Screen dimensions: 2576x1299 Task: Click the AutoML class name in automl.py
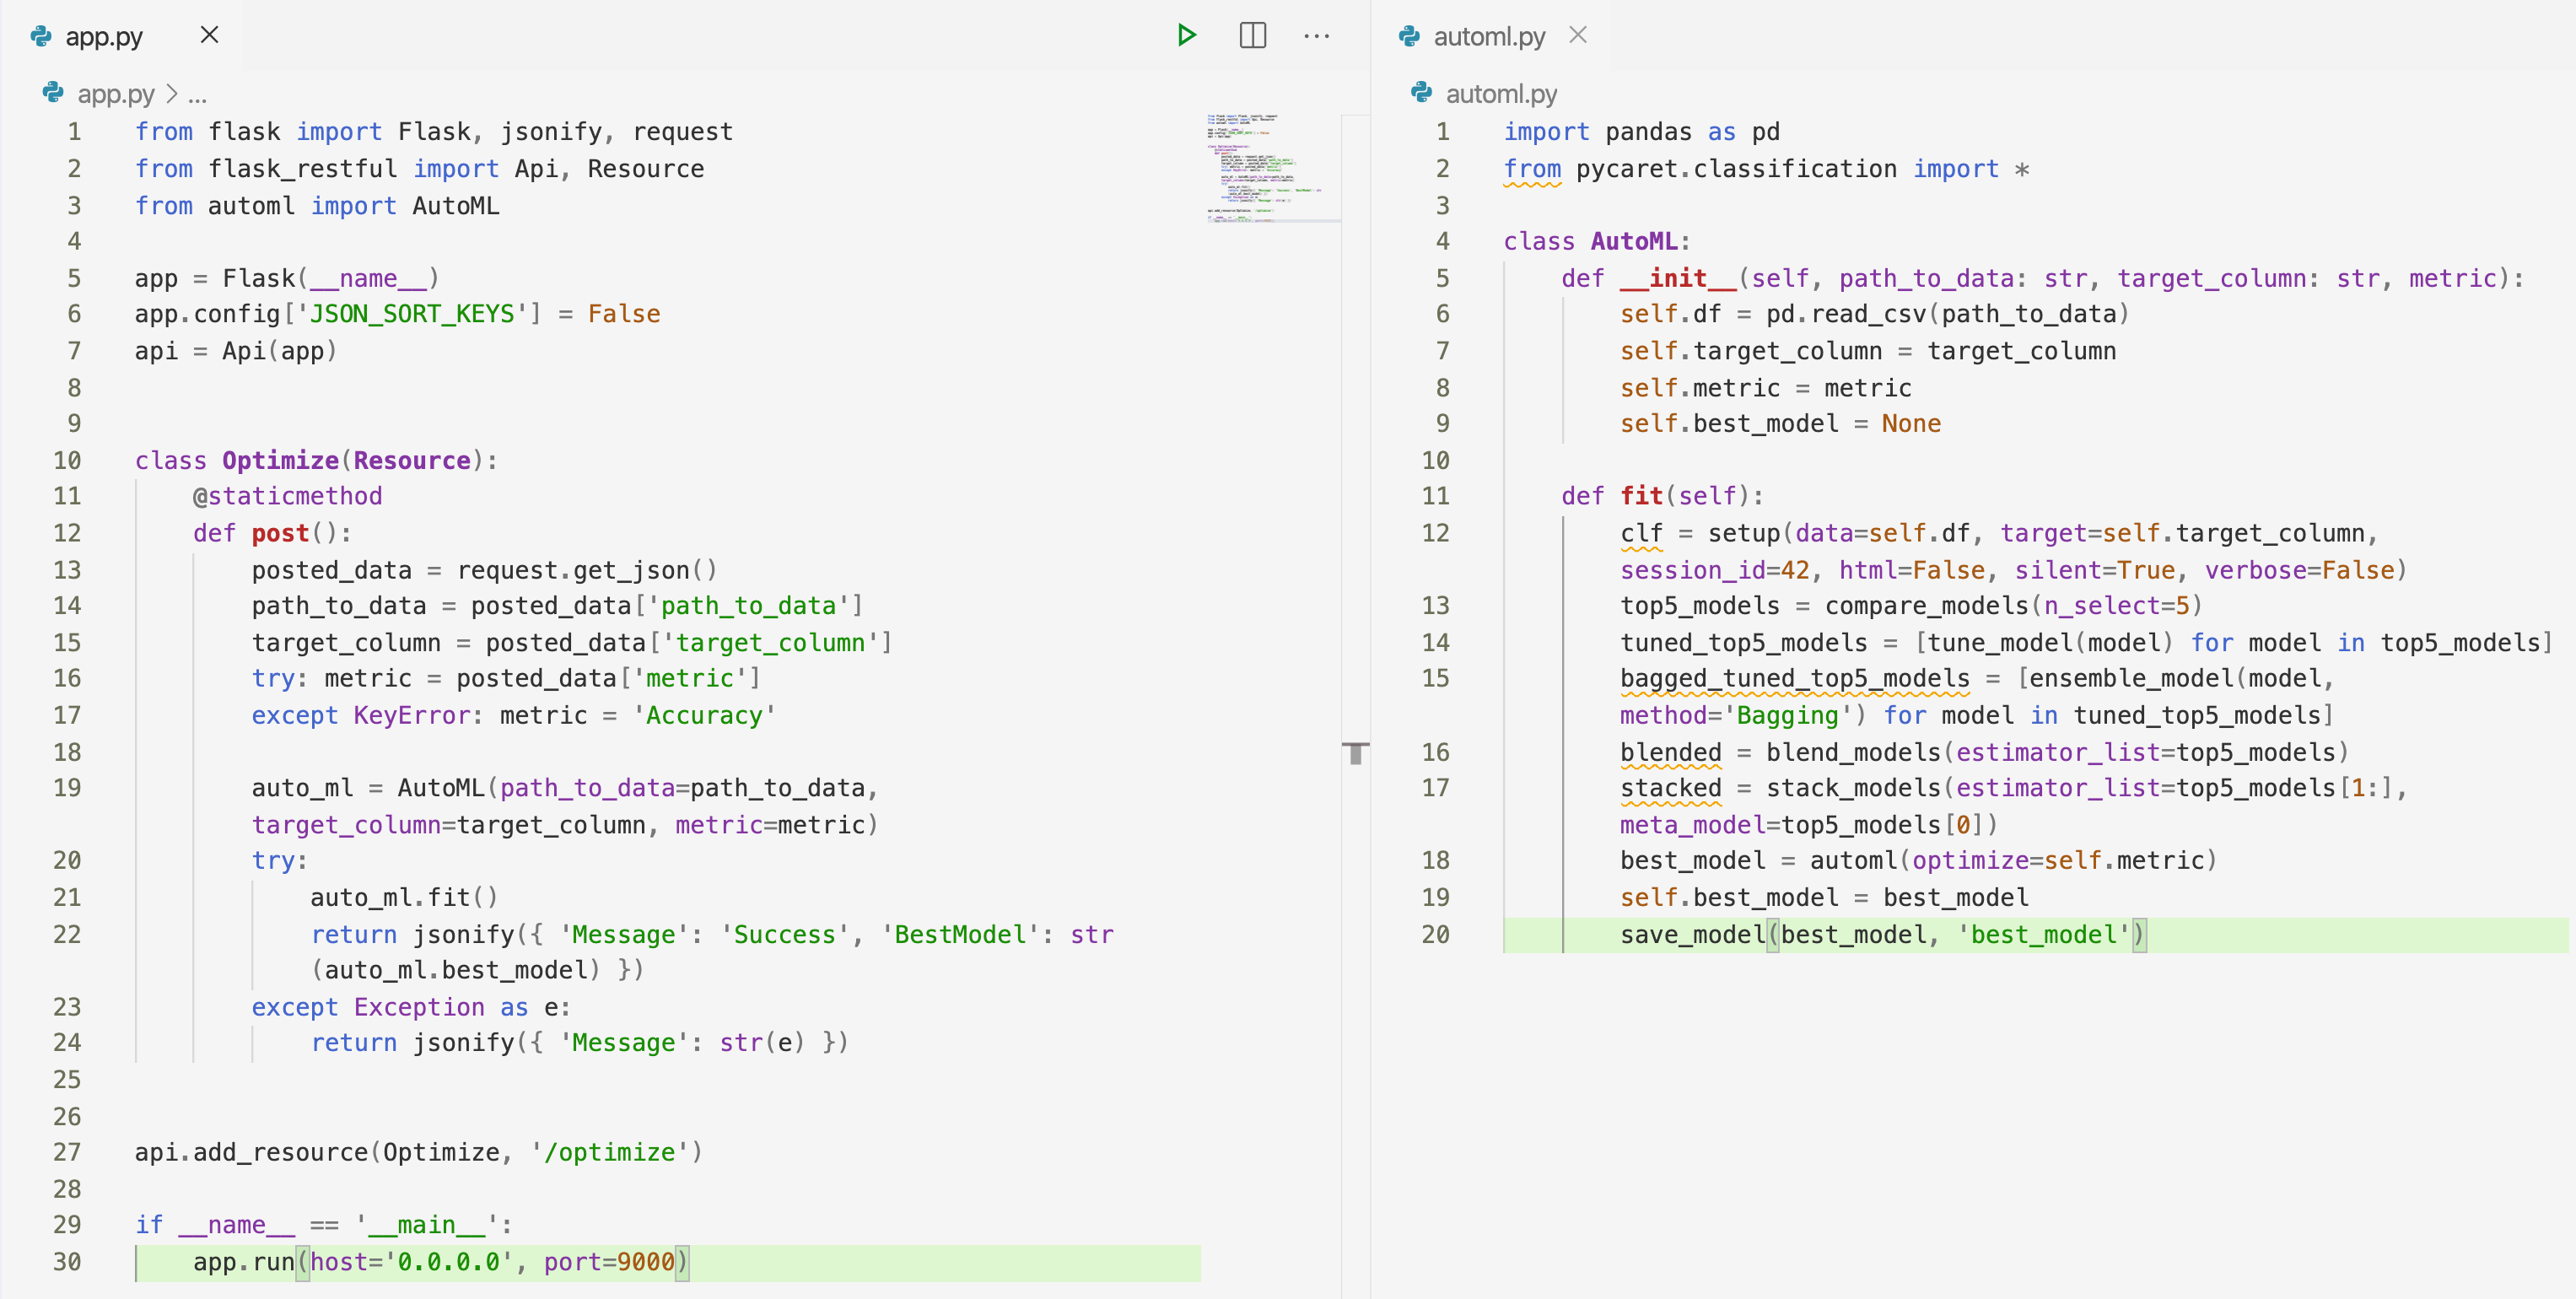point(1634,241)
